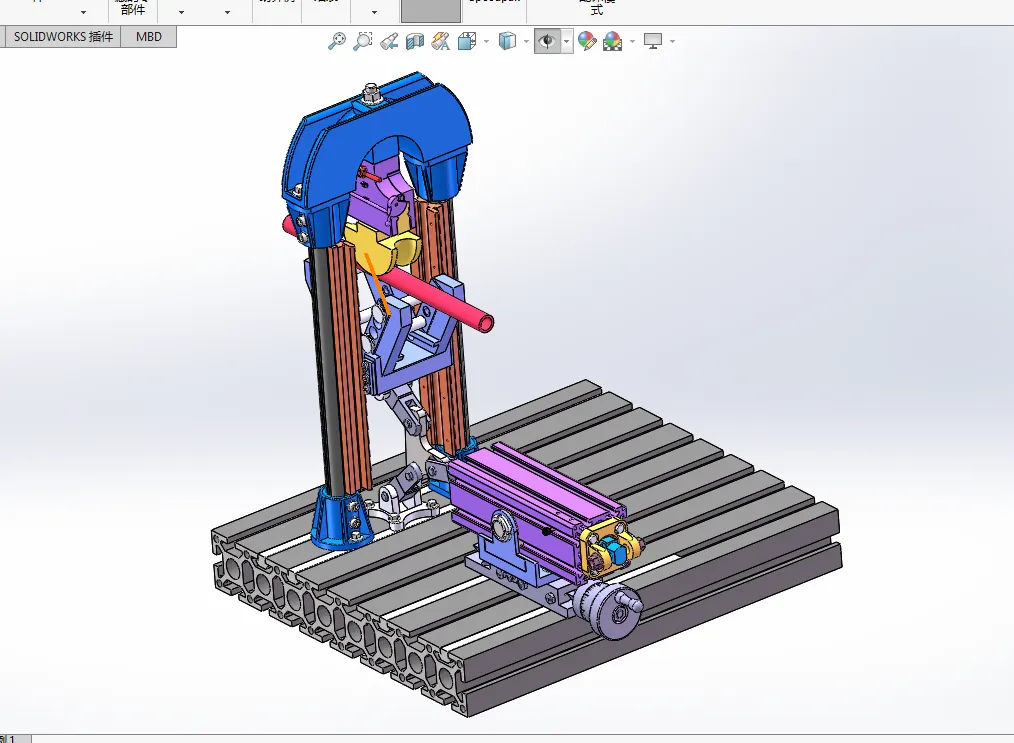Expand the Hide/Show Items dropdown arrow
Viewport: 1014px width, 743px height.
point(566,41)
